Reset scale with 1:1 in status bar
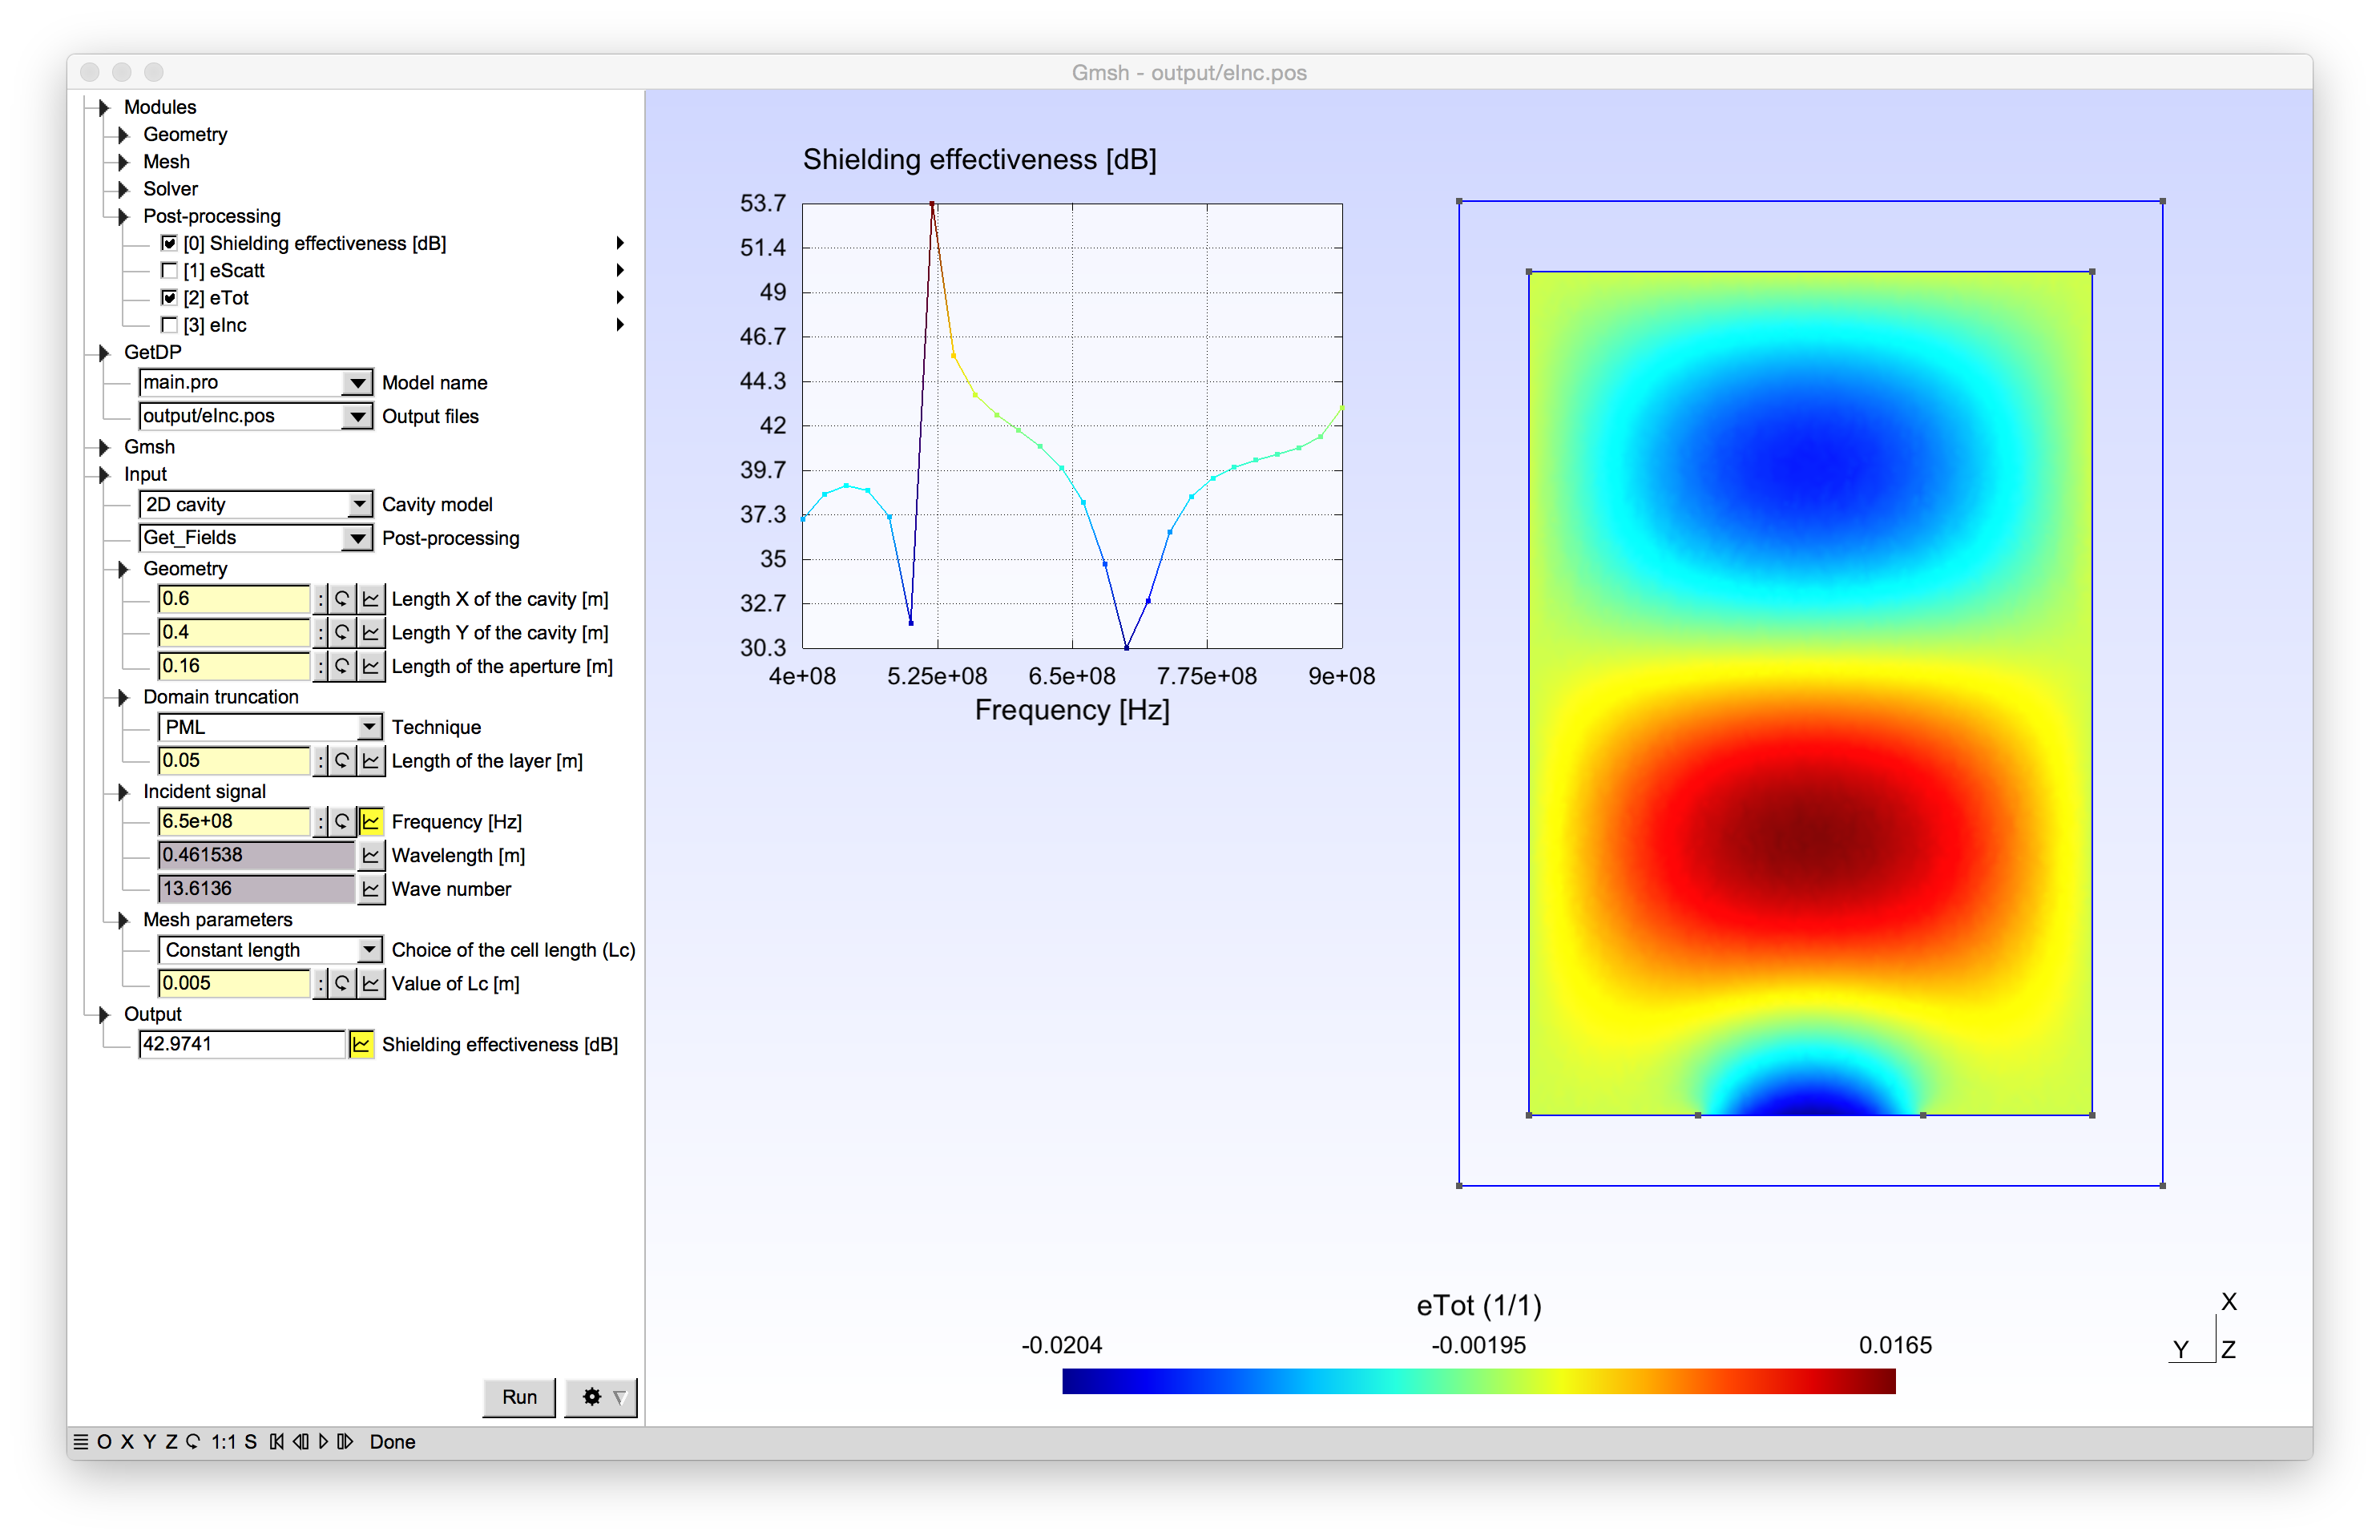2380x1540 pixels. (x=223, y=1442)
